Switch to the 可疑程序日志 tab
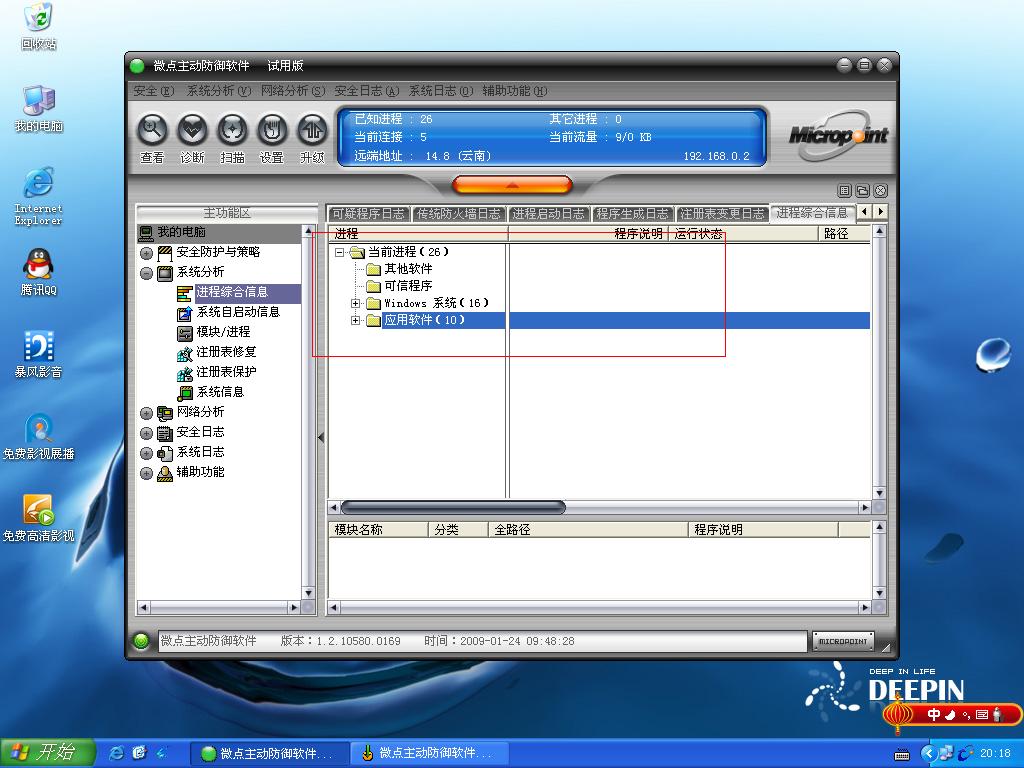Image resolution: width=1024 pixels, height=768 pixels. (368, 214)
